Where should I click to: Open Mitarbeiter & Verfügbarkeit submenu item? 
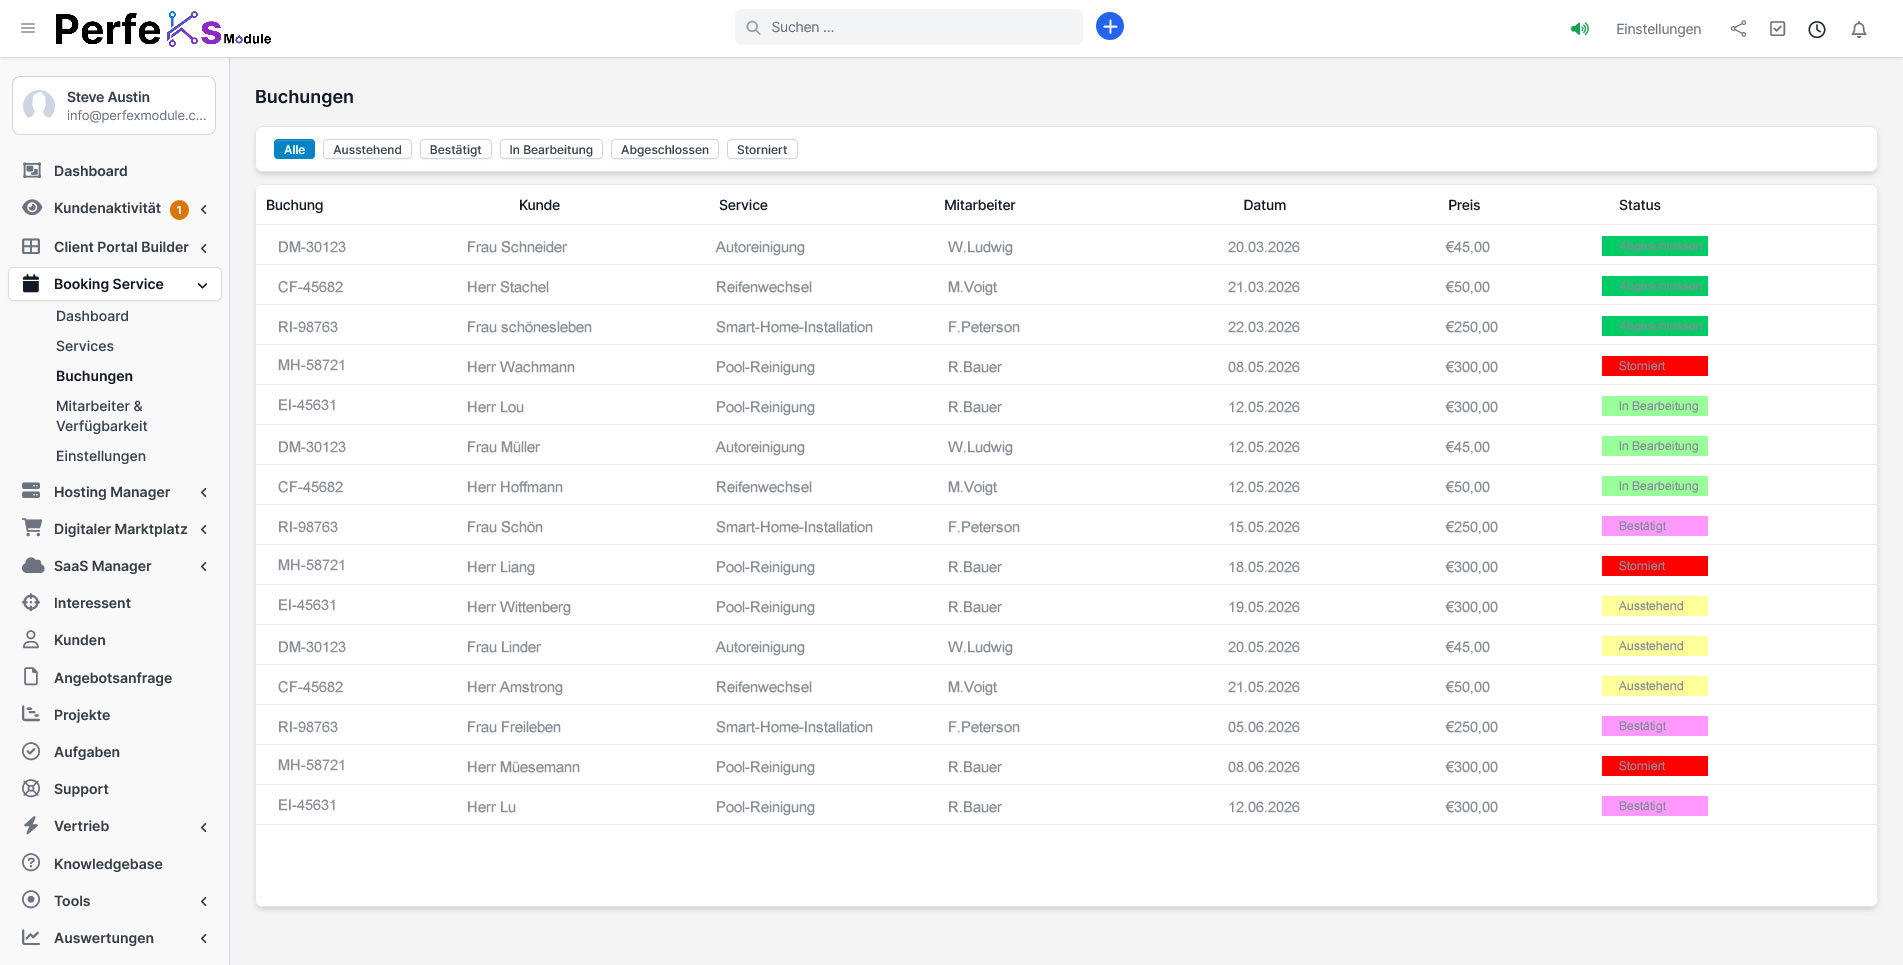[x=101, y=416]
